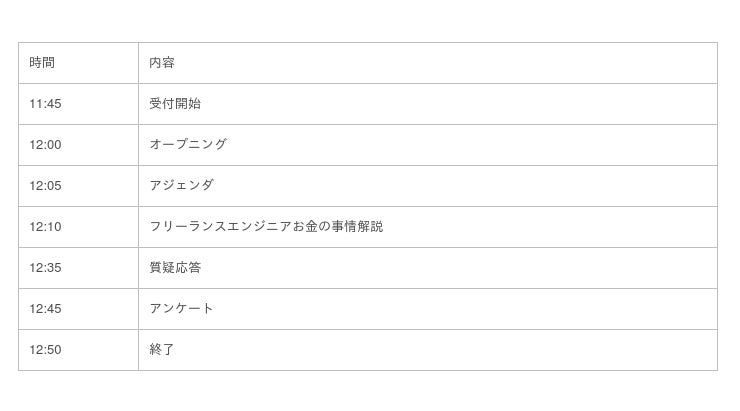Image resolution: width=740 pixels, height=411 pixels.
Task: Click the 終了 entry
Action: point(162,350)
